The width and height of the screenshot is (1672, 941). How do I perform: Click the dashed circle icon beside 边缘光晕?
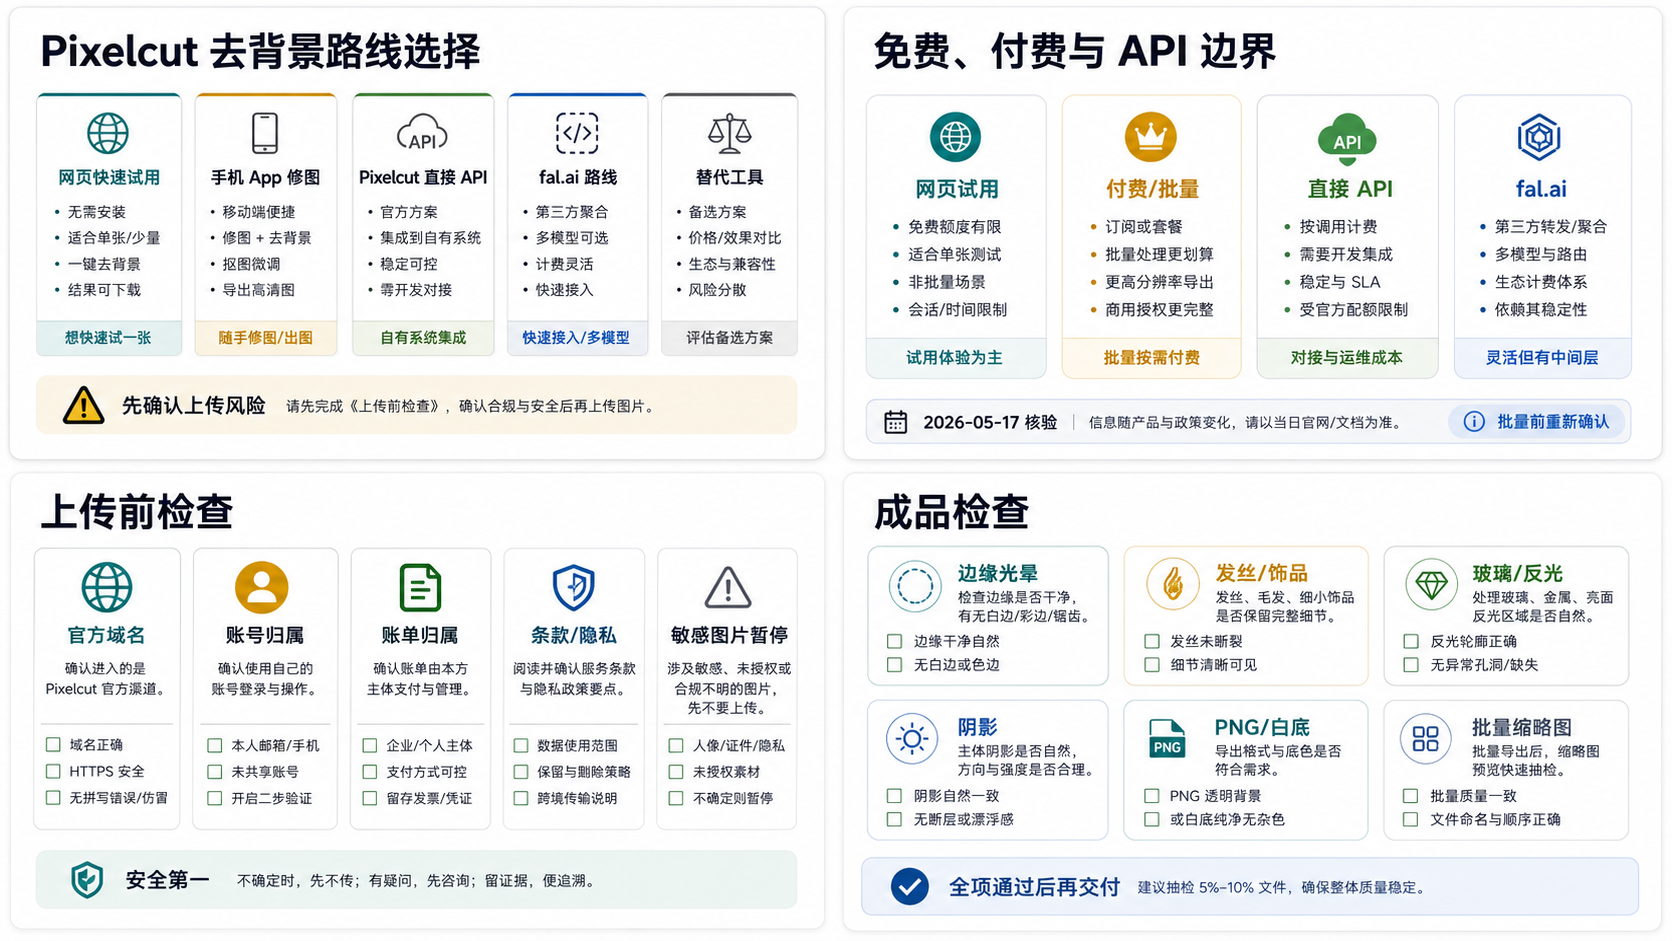(915, 586)
